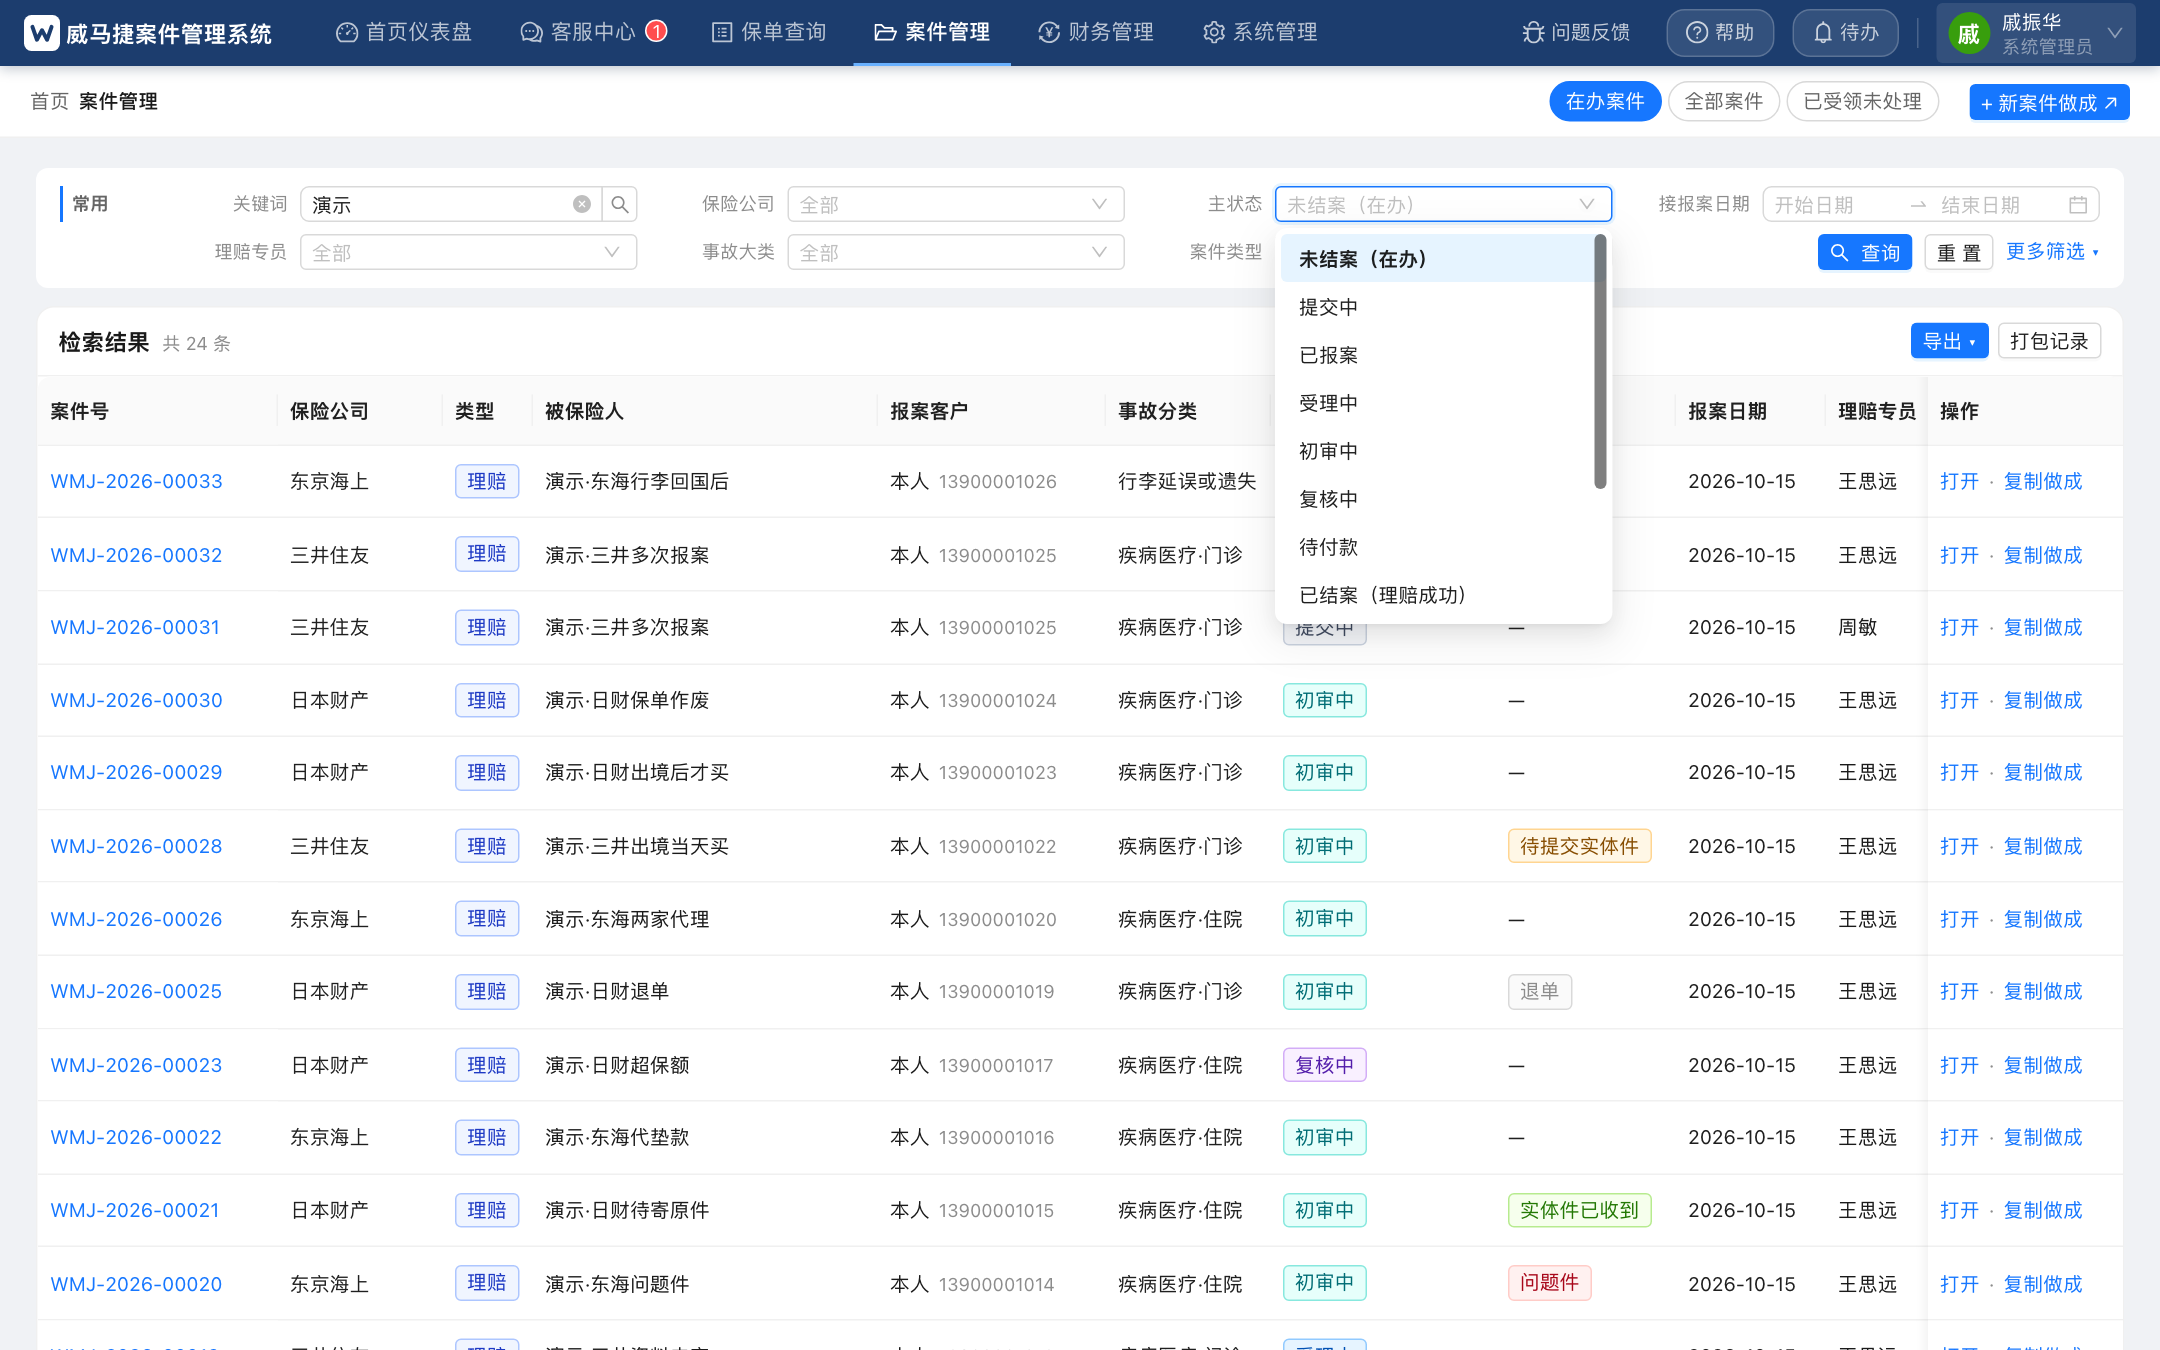Collapse the 主状态 dropdown

point(1443,204)
